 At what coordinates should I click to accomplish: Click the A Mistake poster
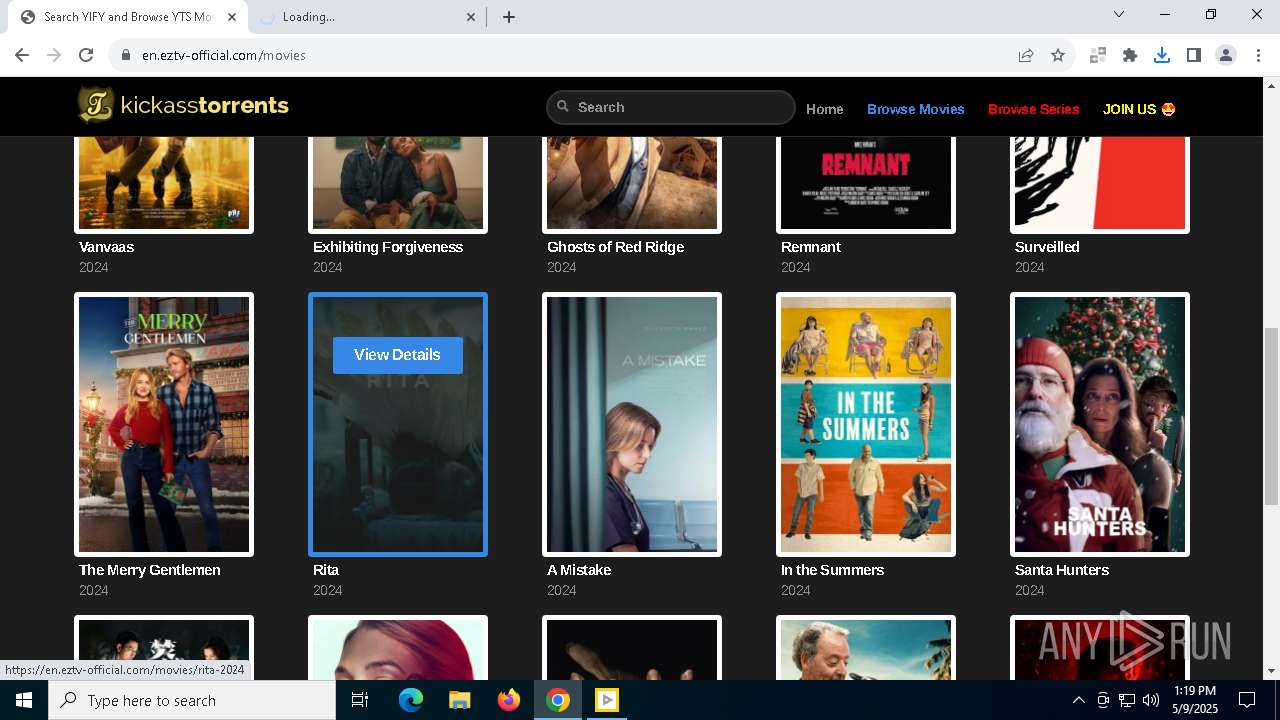632,424
